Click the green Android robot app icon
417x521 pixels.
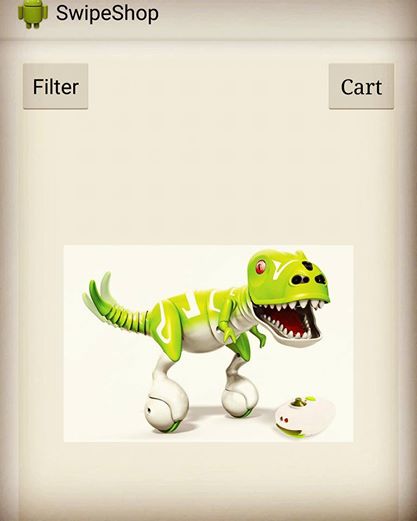click(x=33, y=13)
